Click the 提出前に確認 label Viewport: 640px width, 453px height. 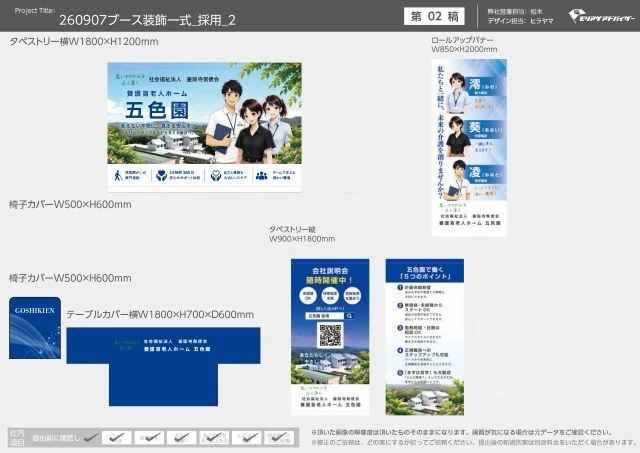coord(56,438)
